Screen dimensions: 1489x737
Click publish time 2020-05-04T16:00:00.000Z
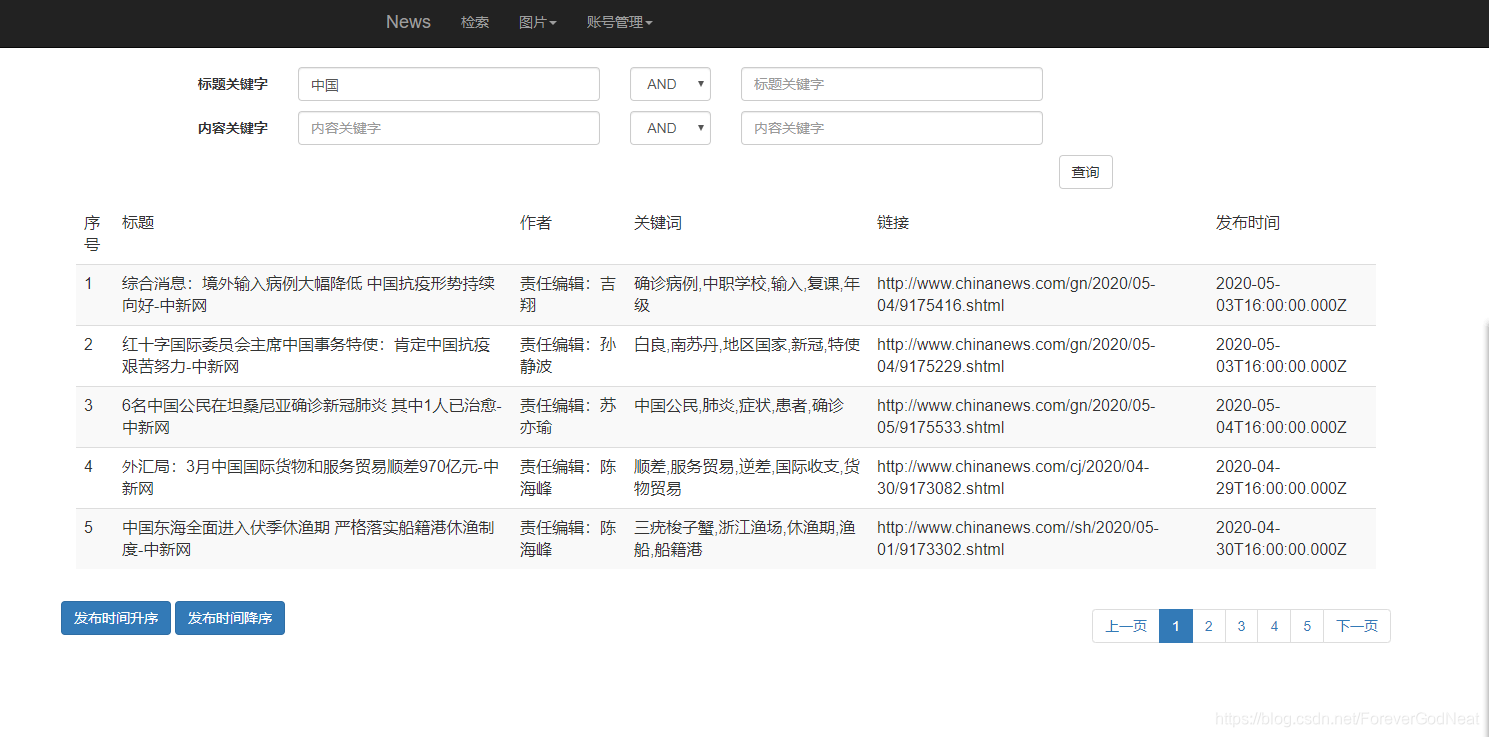click(x=1281, y=416)
